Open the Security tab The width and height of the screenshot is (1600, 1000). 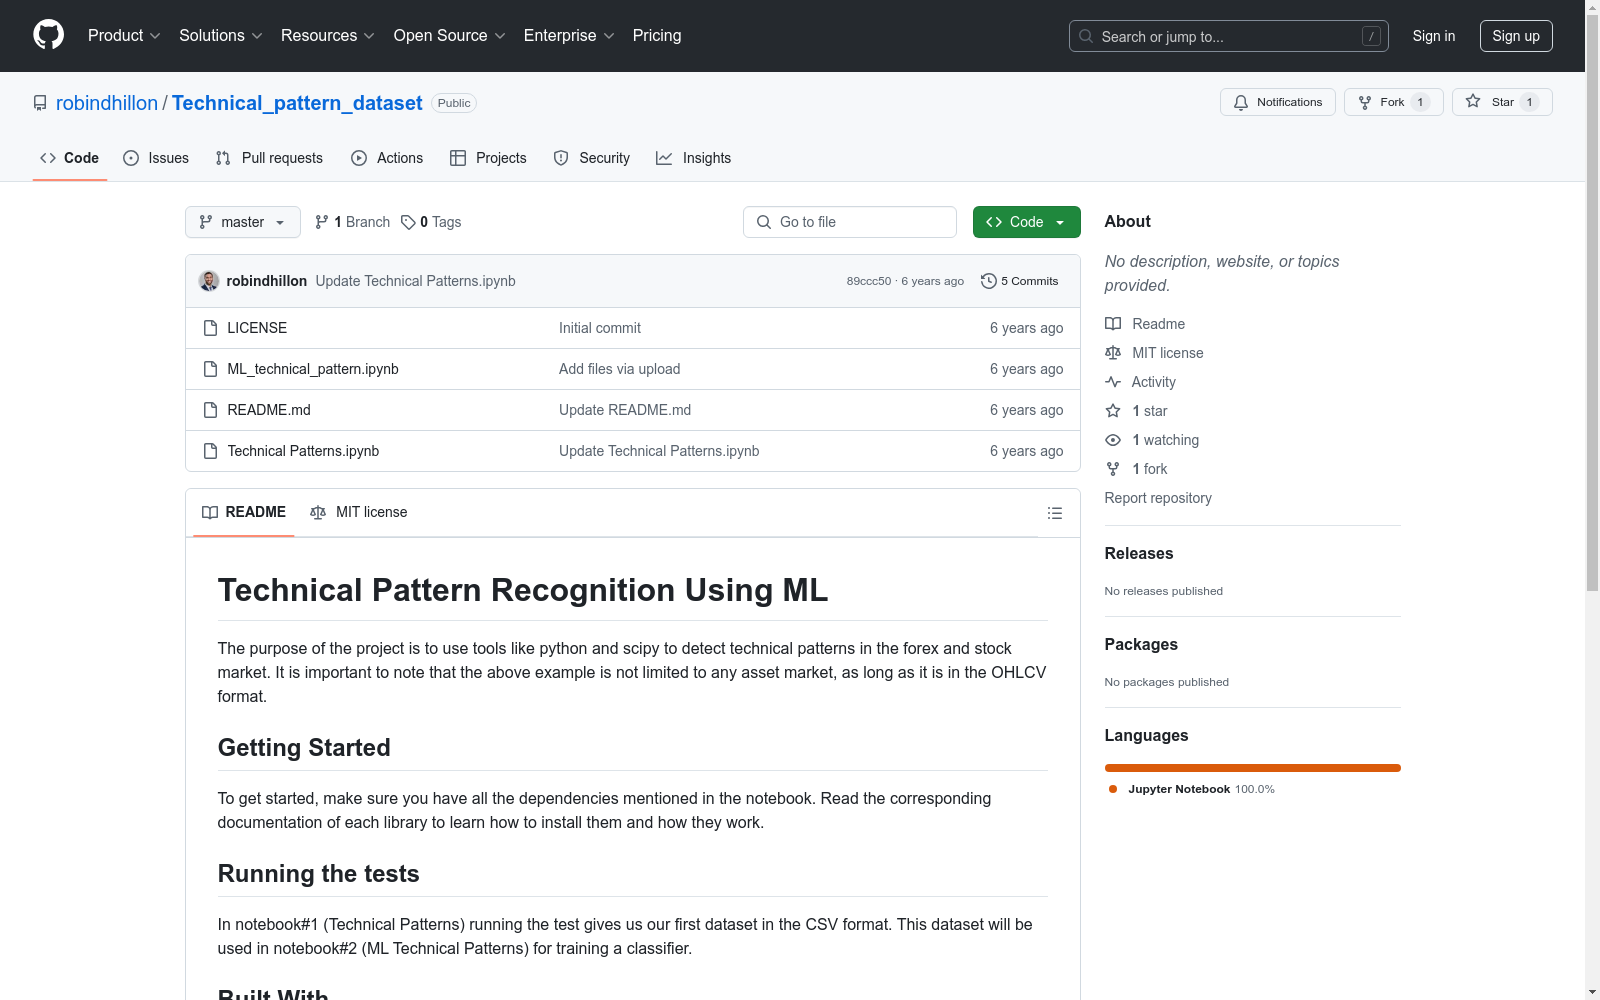pyautogui.click(x=592, y=158)
